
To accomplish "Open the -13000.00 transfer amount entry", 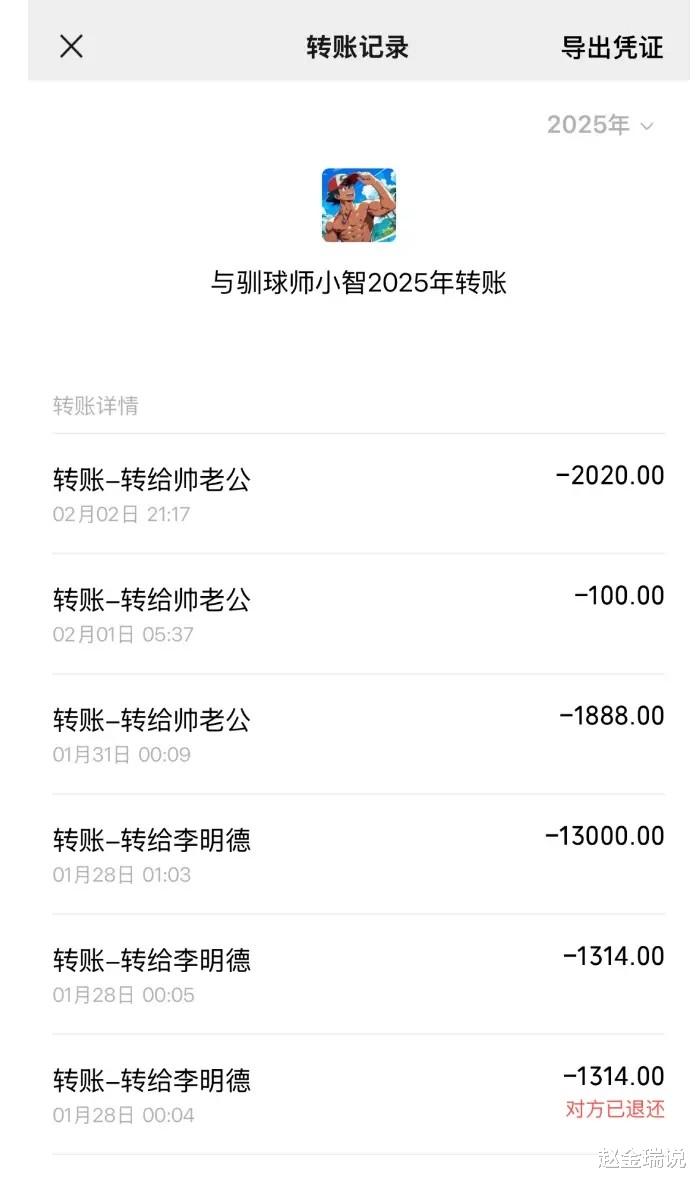I will coord(604,836).
